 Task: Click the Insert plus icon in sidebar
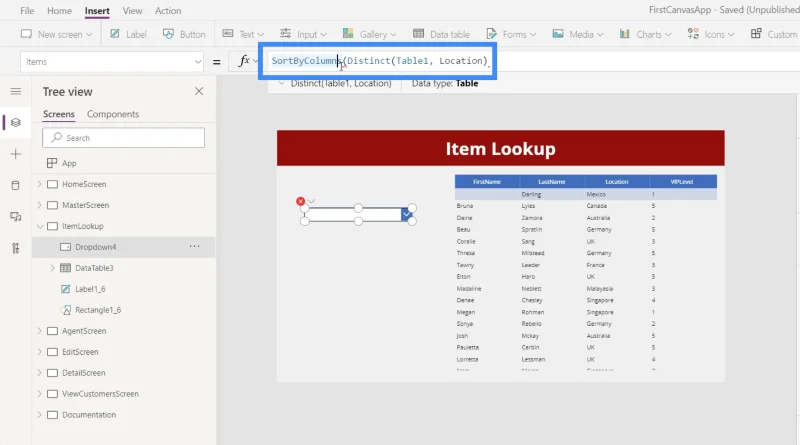pos(16,154)
